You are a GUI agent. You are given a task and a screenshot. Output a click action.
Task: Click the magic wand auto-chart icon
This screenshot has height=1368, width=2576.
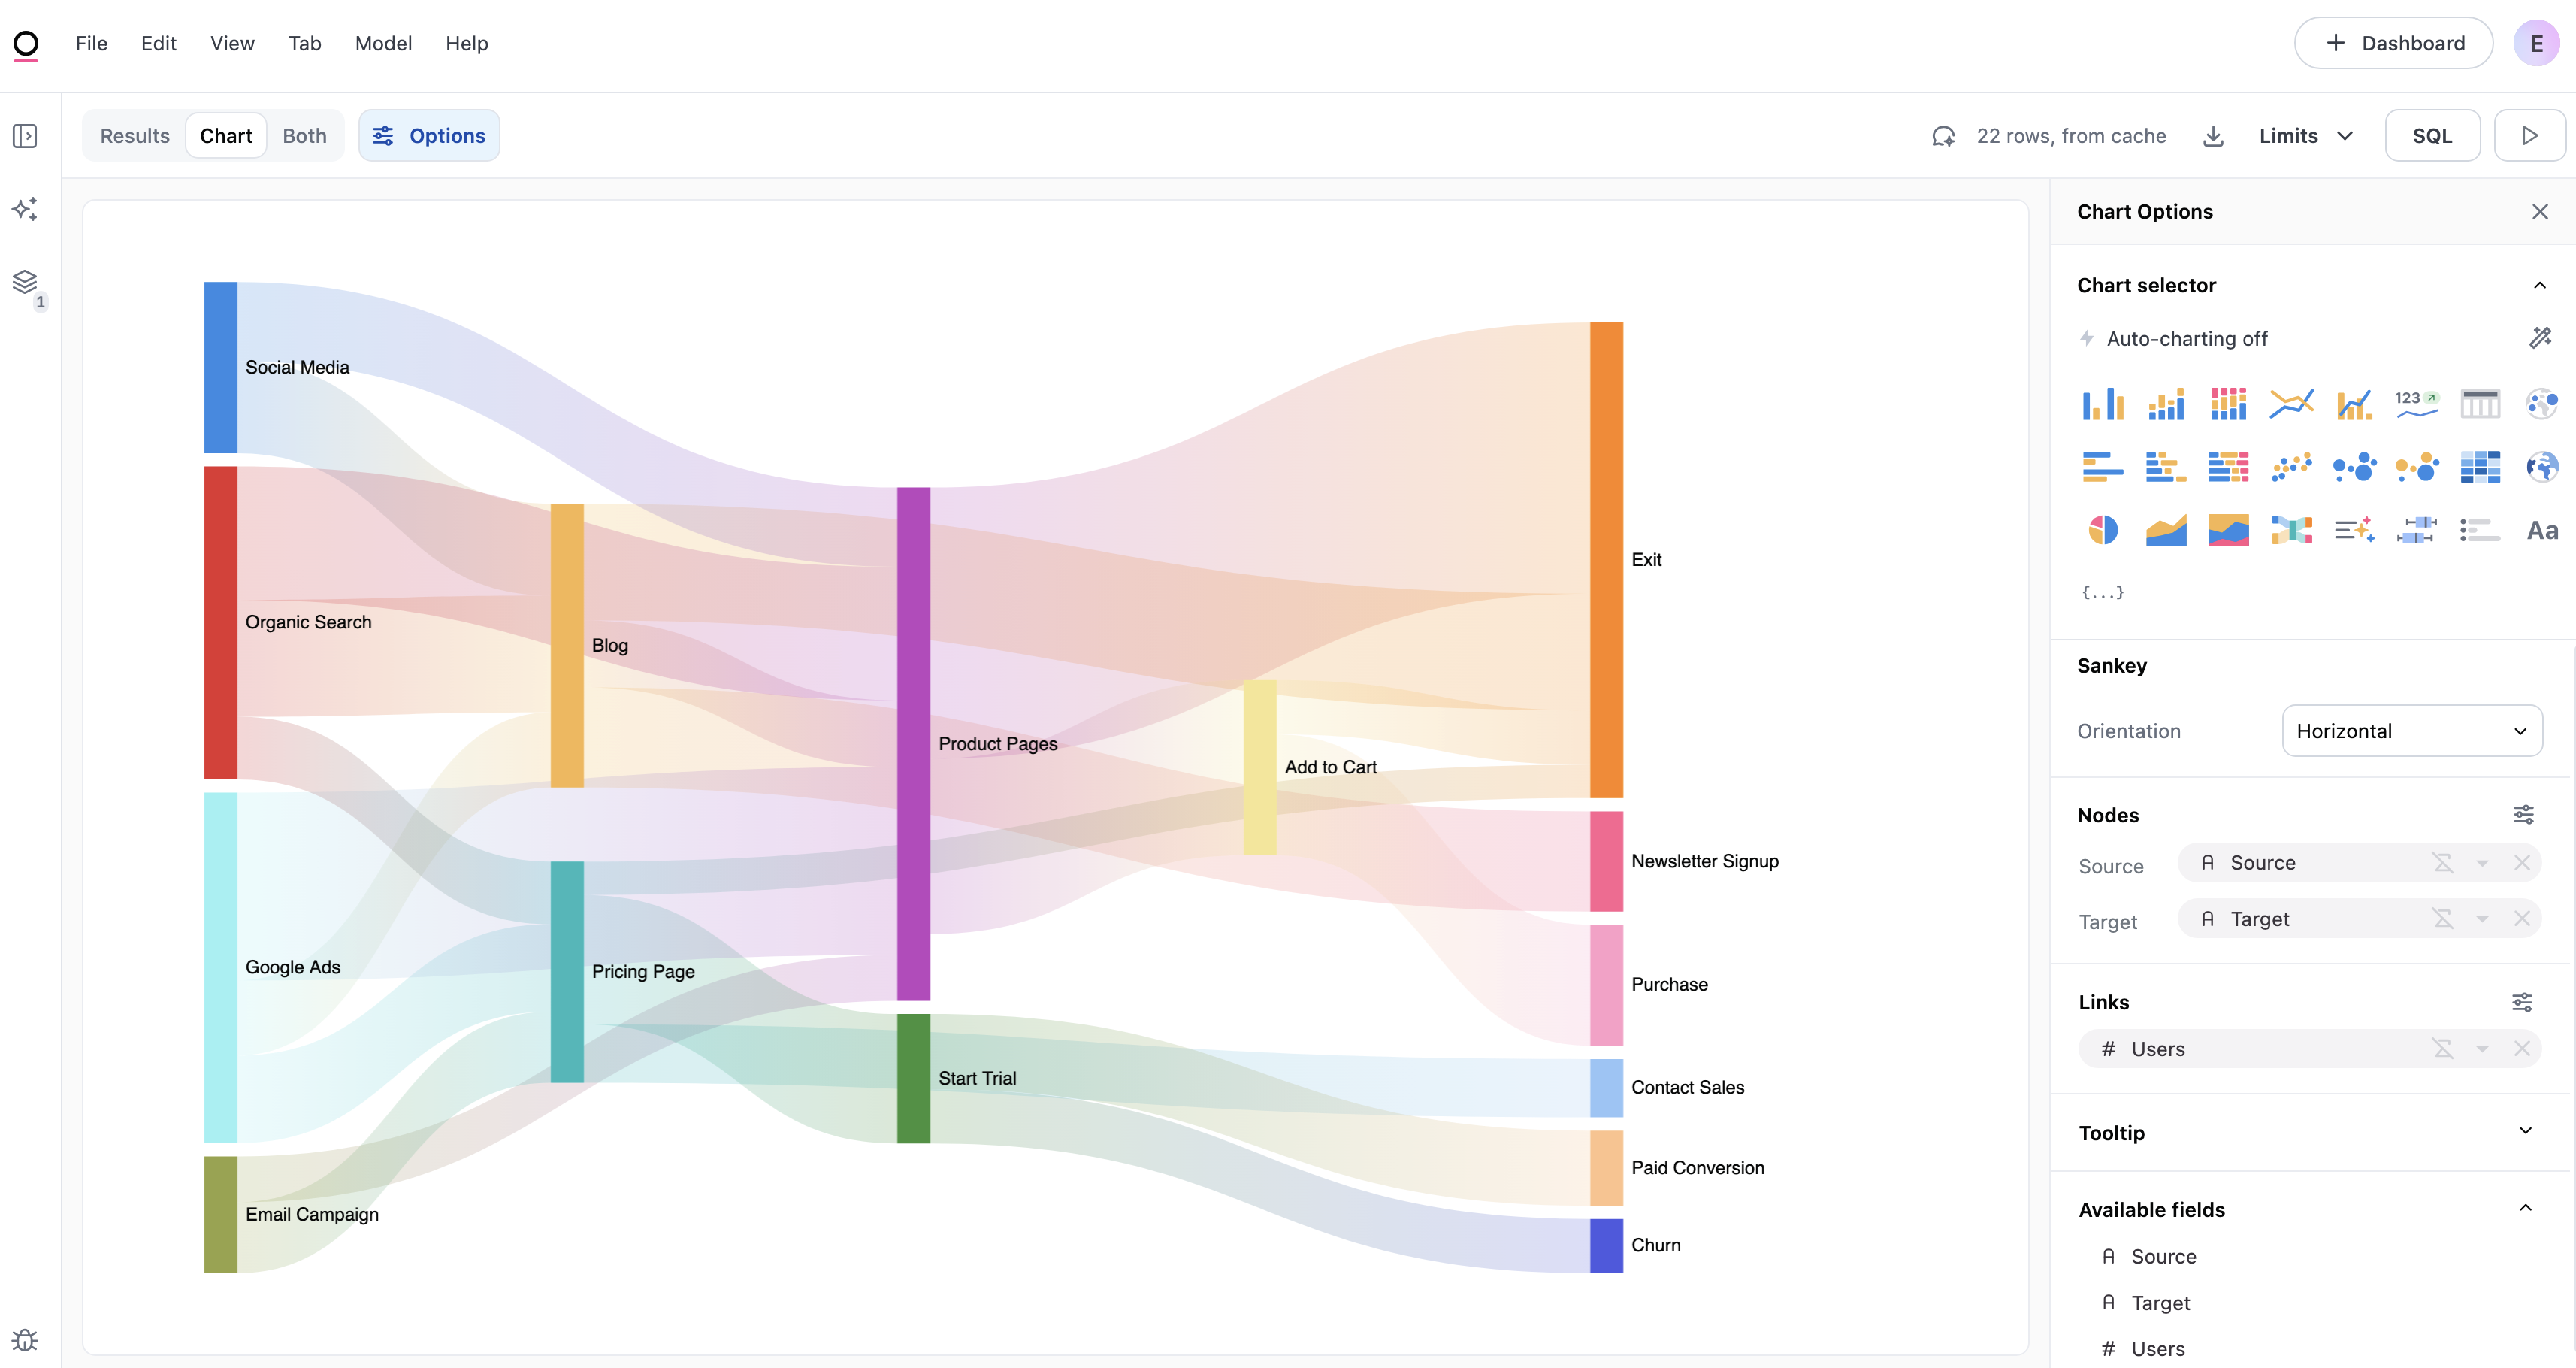tap(2539, 338)
